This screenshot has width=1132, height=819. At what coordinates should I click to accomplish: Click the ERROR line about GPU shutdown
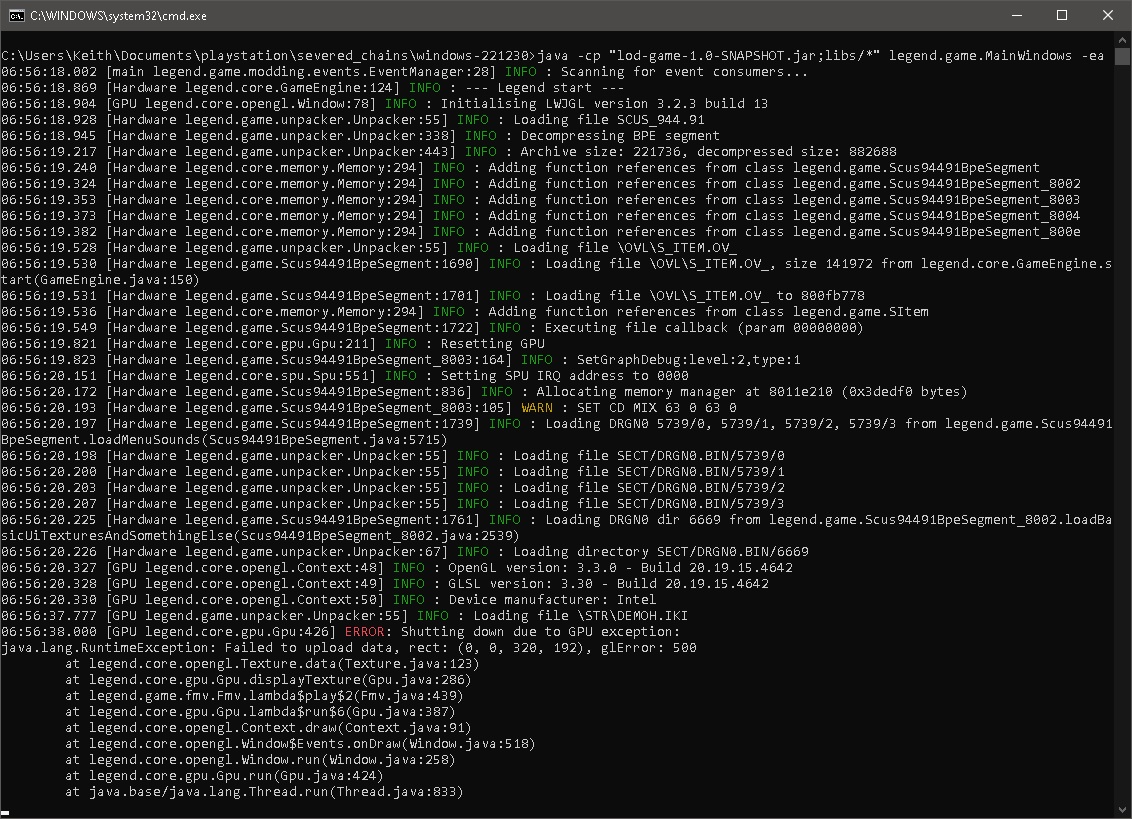coord(300,631)
